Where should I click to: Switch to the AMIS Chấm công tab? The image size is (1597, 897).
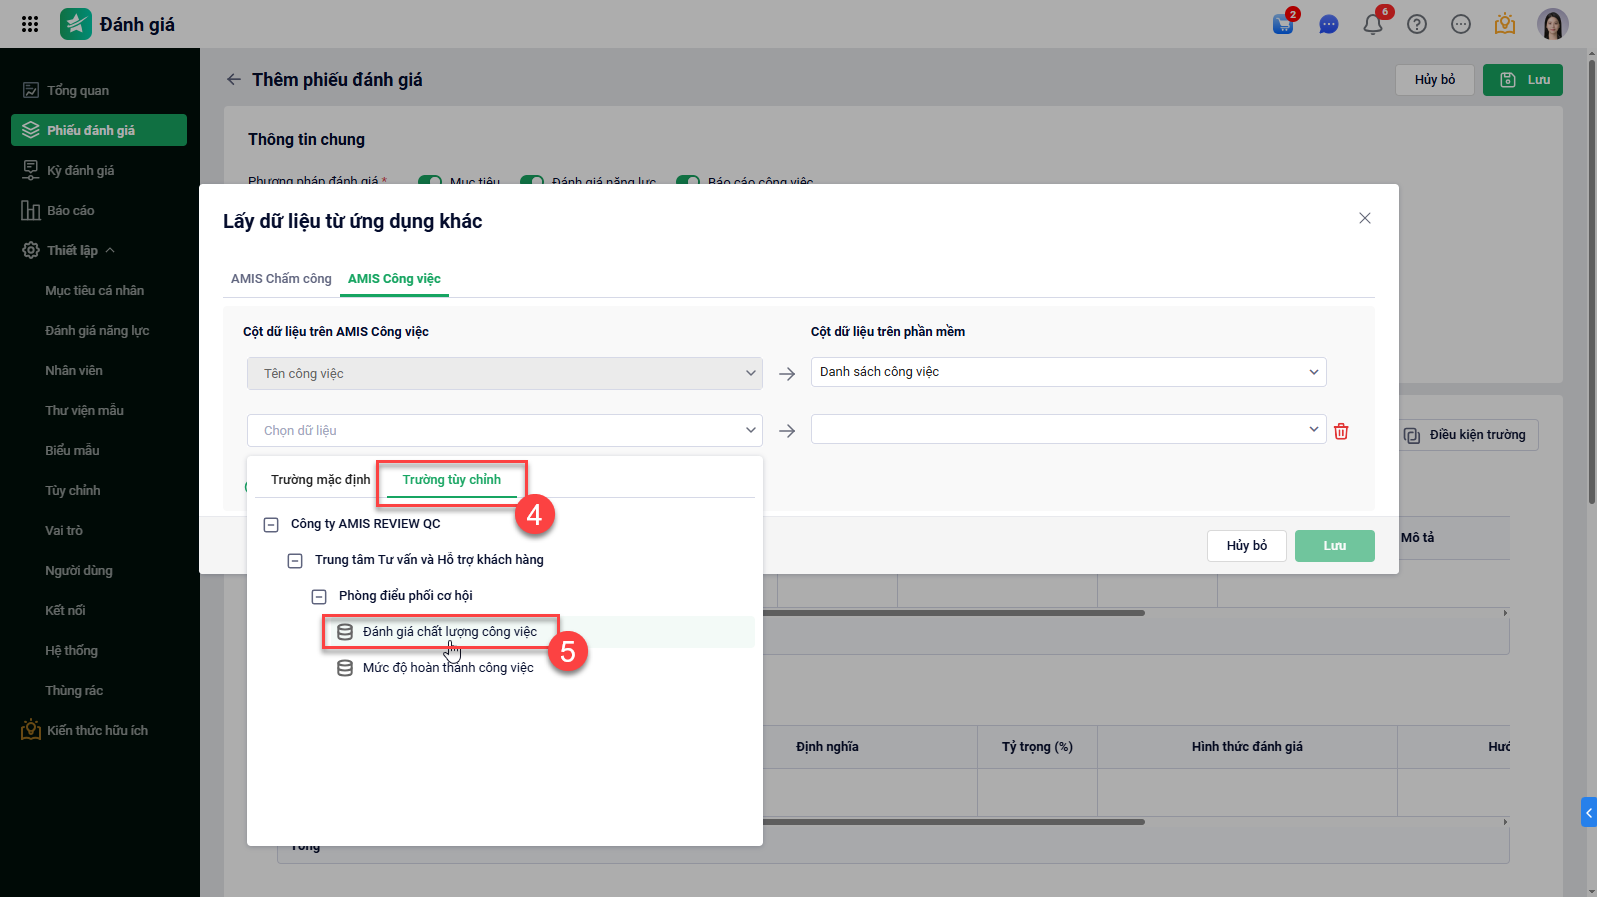[x=281, y=279]
